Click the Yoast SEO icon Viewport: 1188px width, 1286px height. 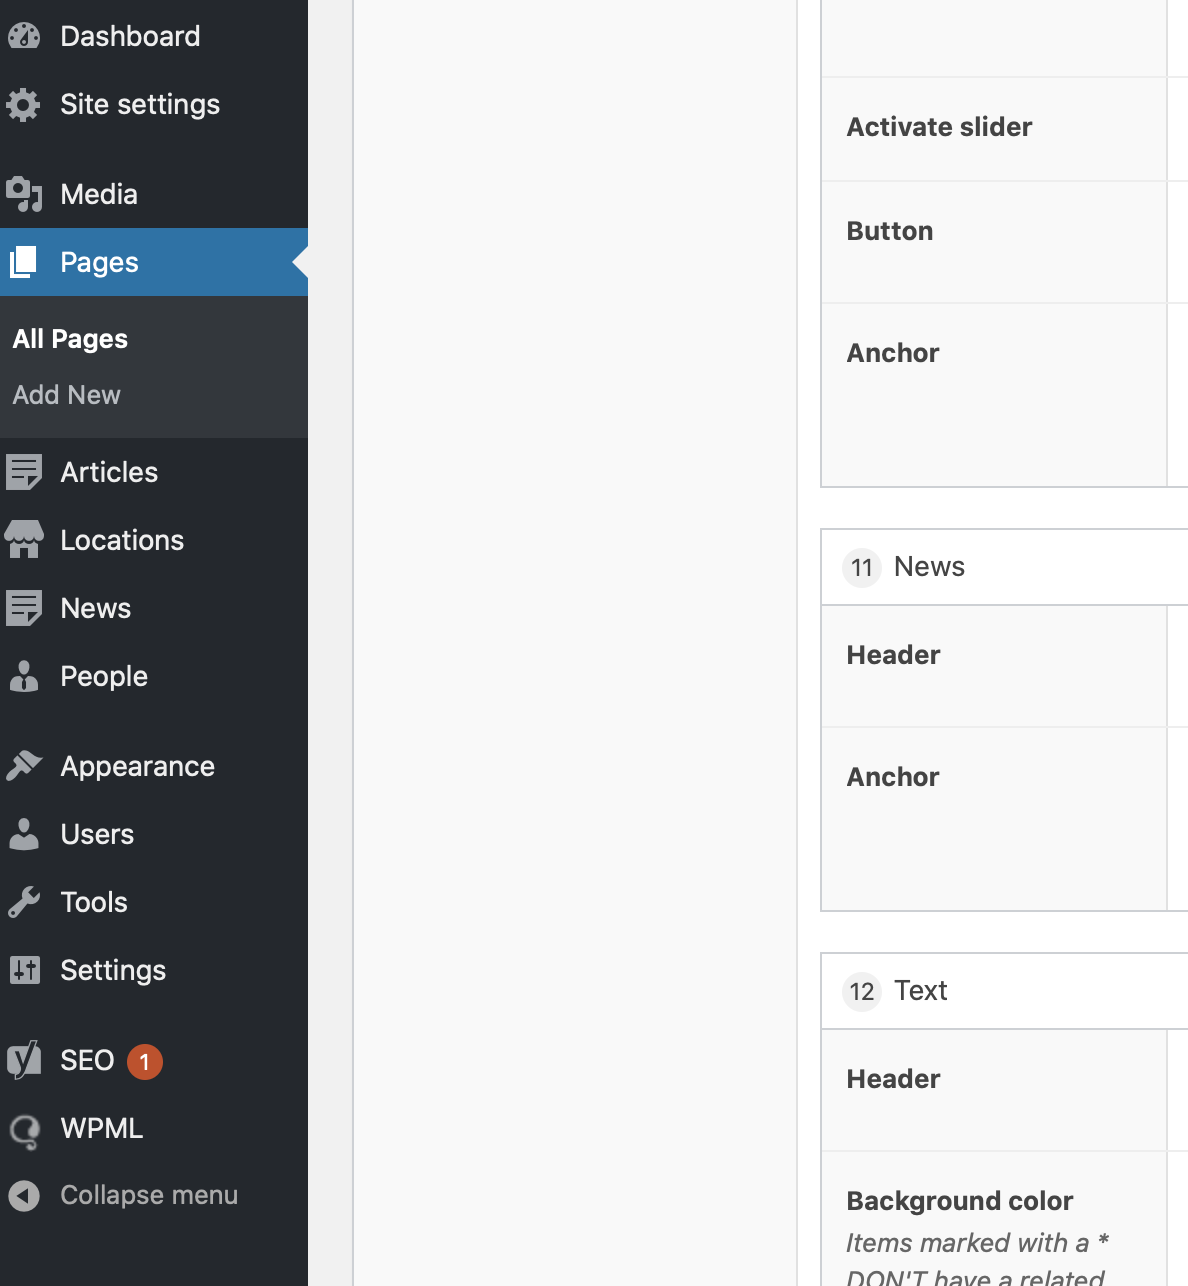point(24,1060)
